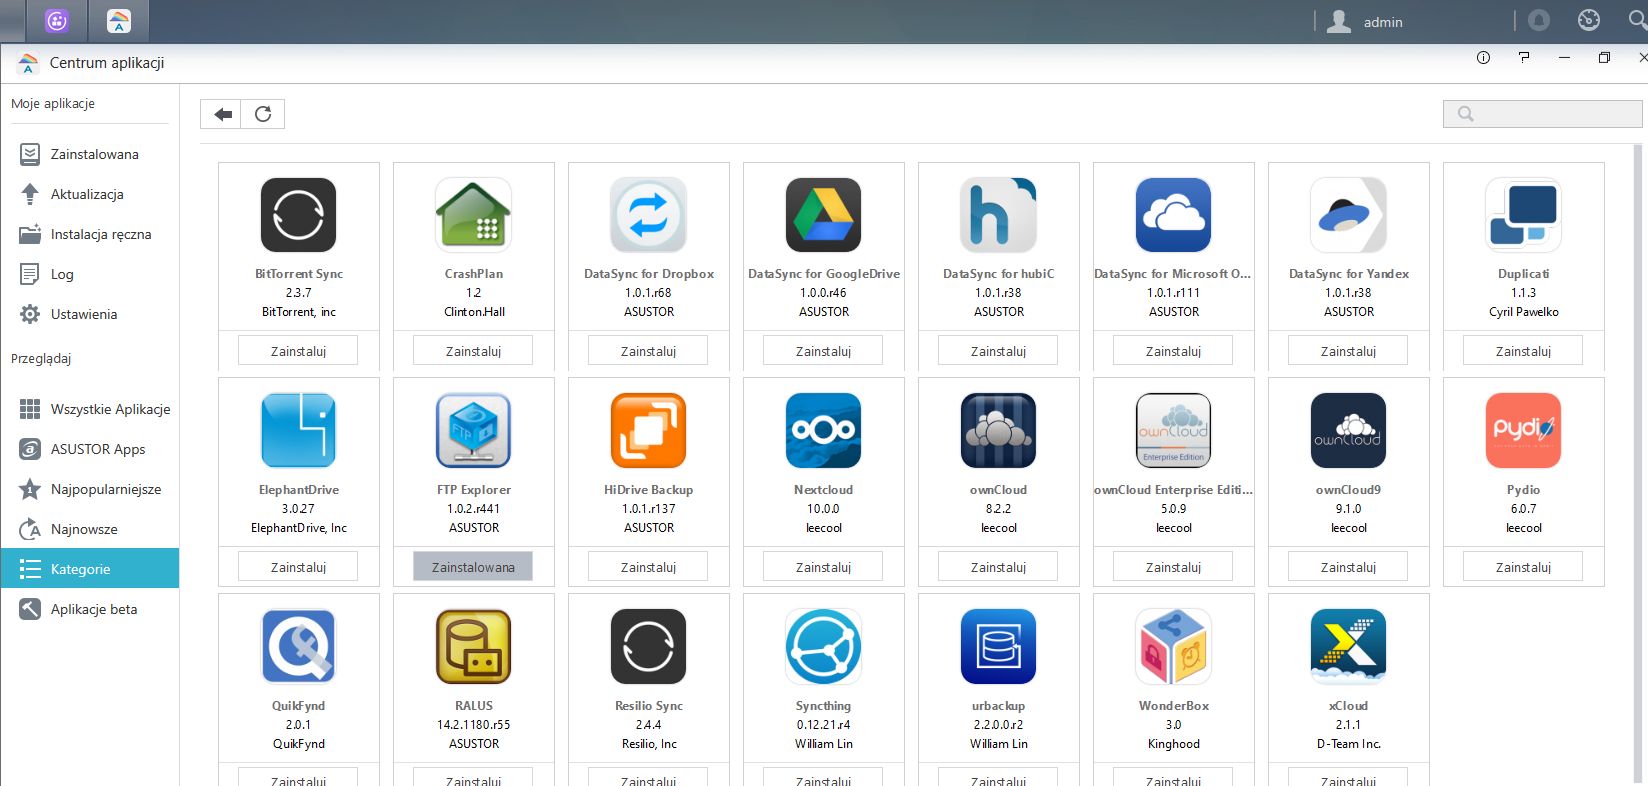Click Zainstaluj under Duplicati
This screenshot has width=1648, height=786.
point(1523,351)
